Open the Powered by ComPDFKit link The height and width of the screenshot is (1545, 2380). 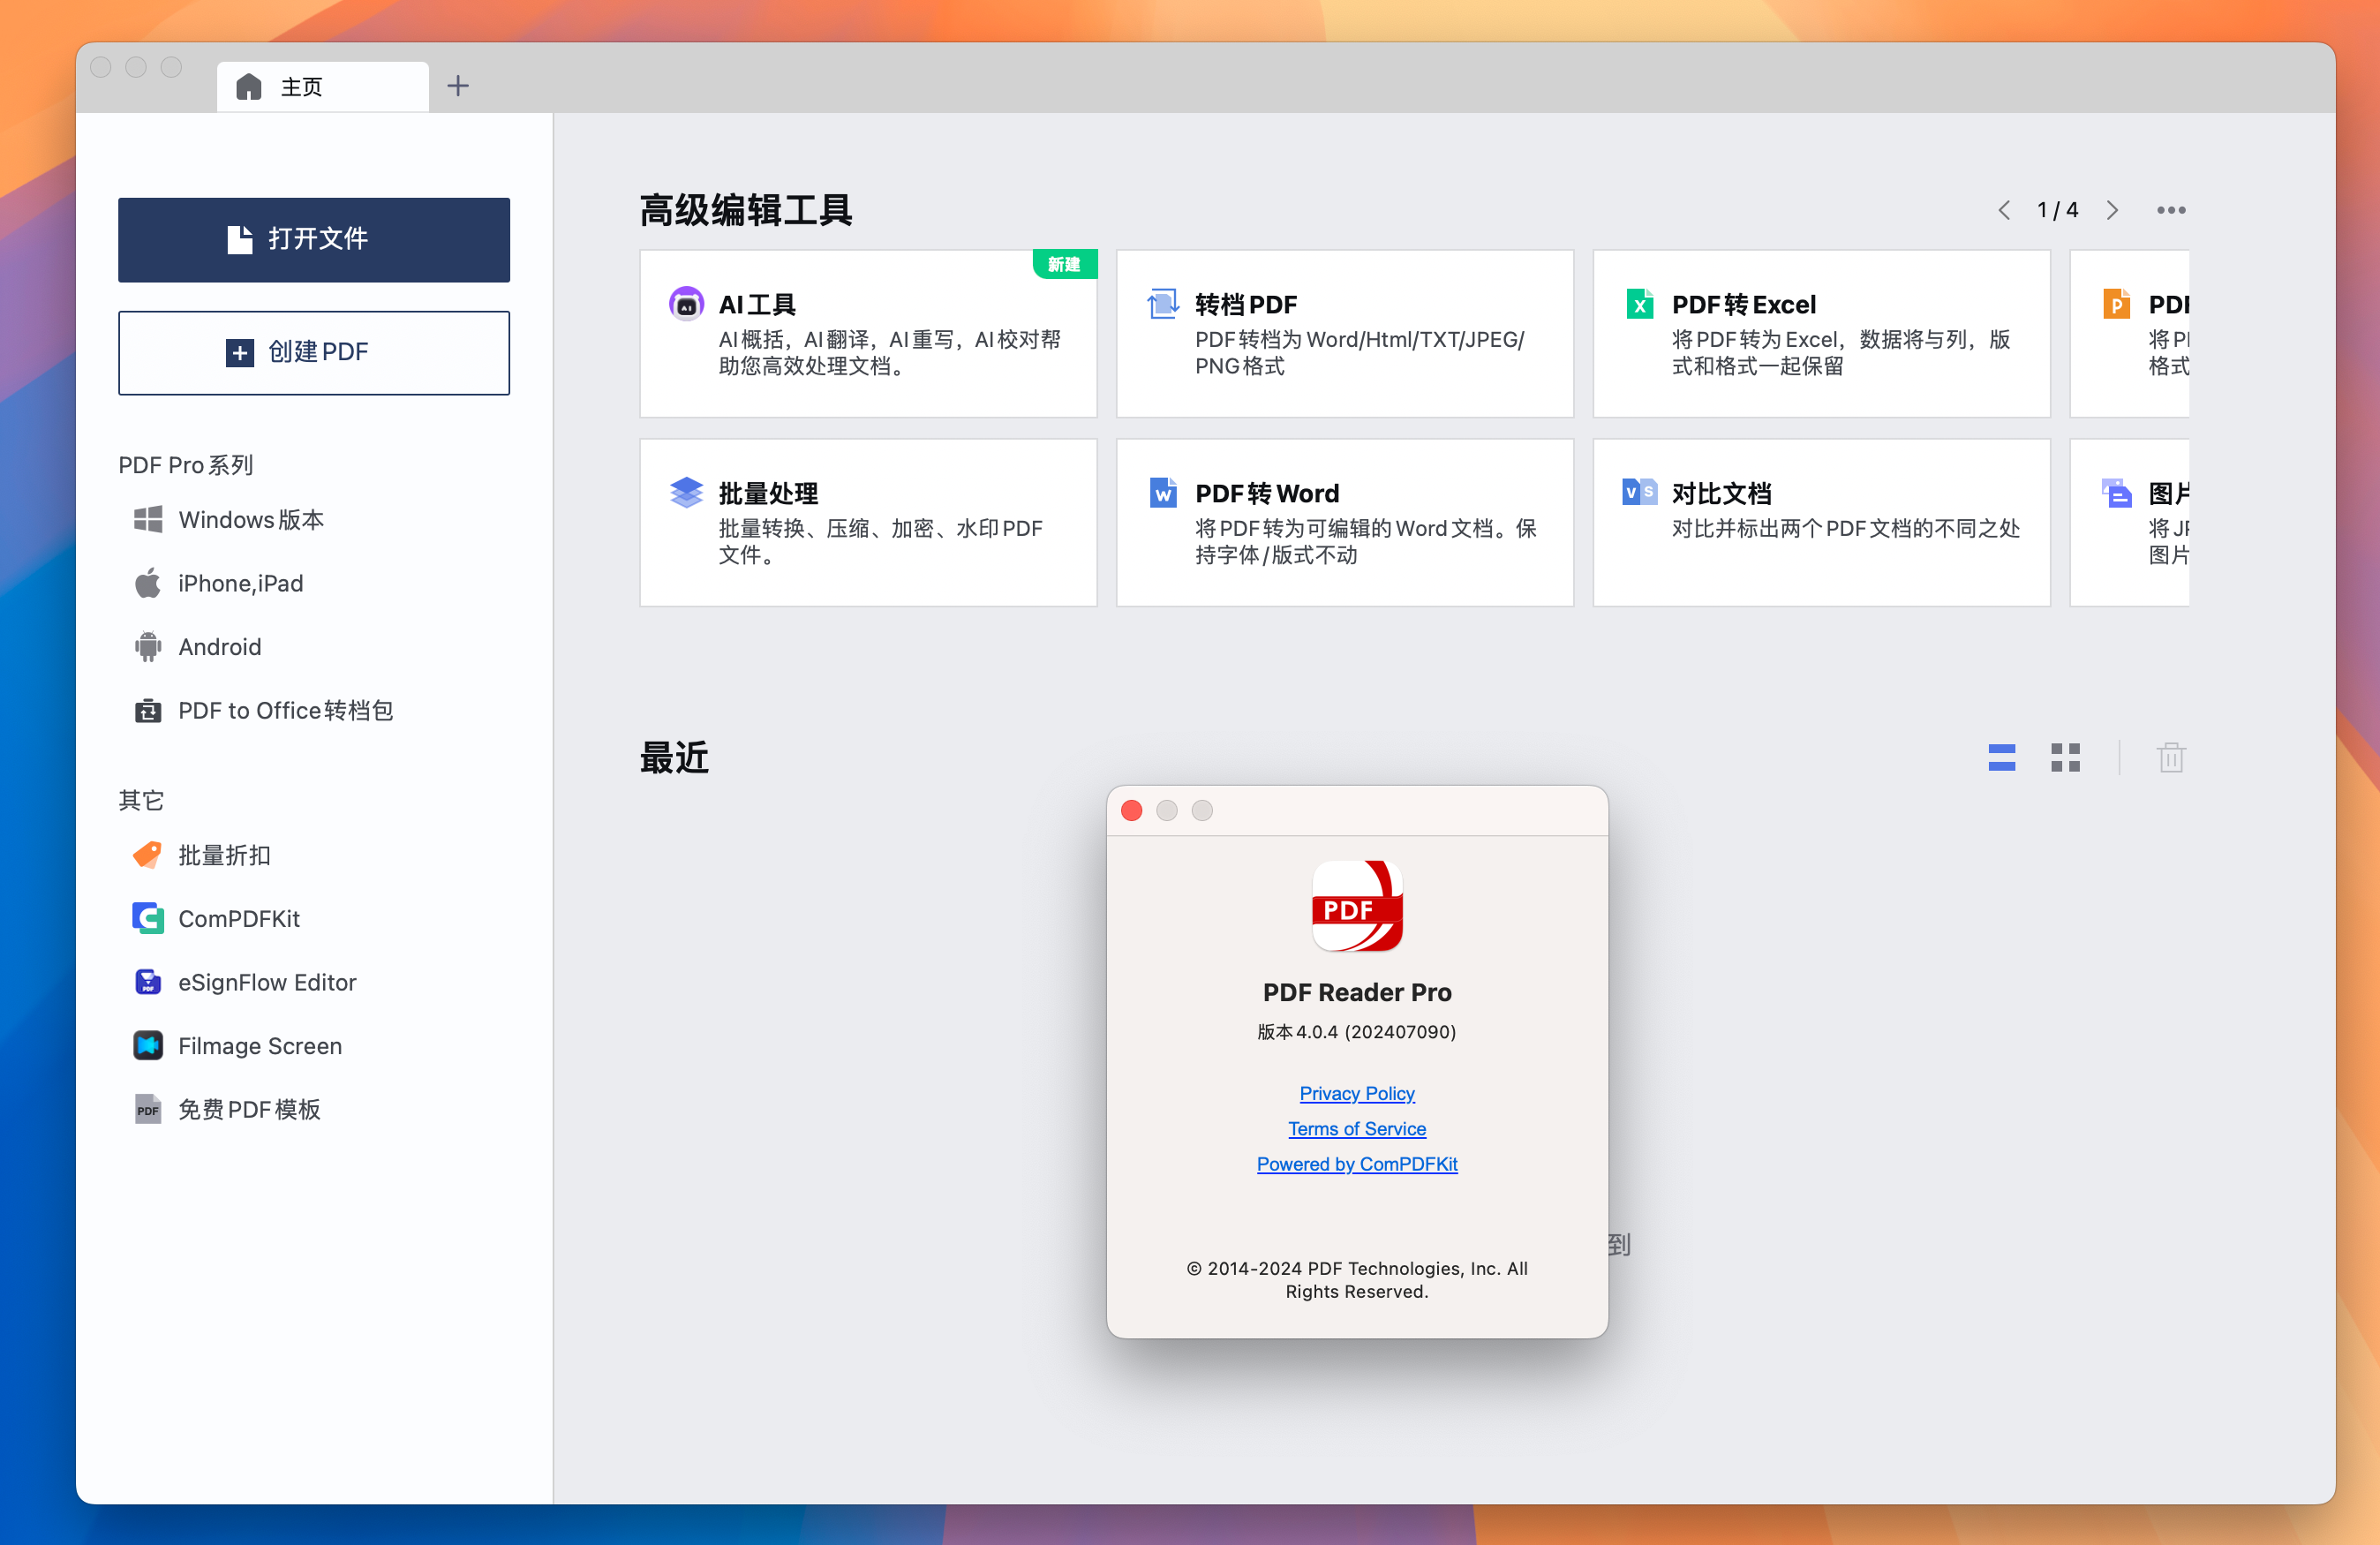1357,1164
